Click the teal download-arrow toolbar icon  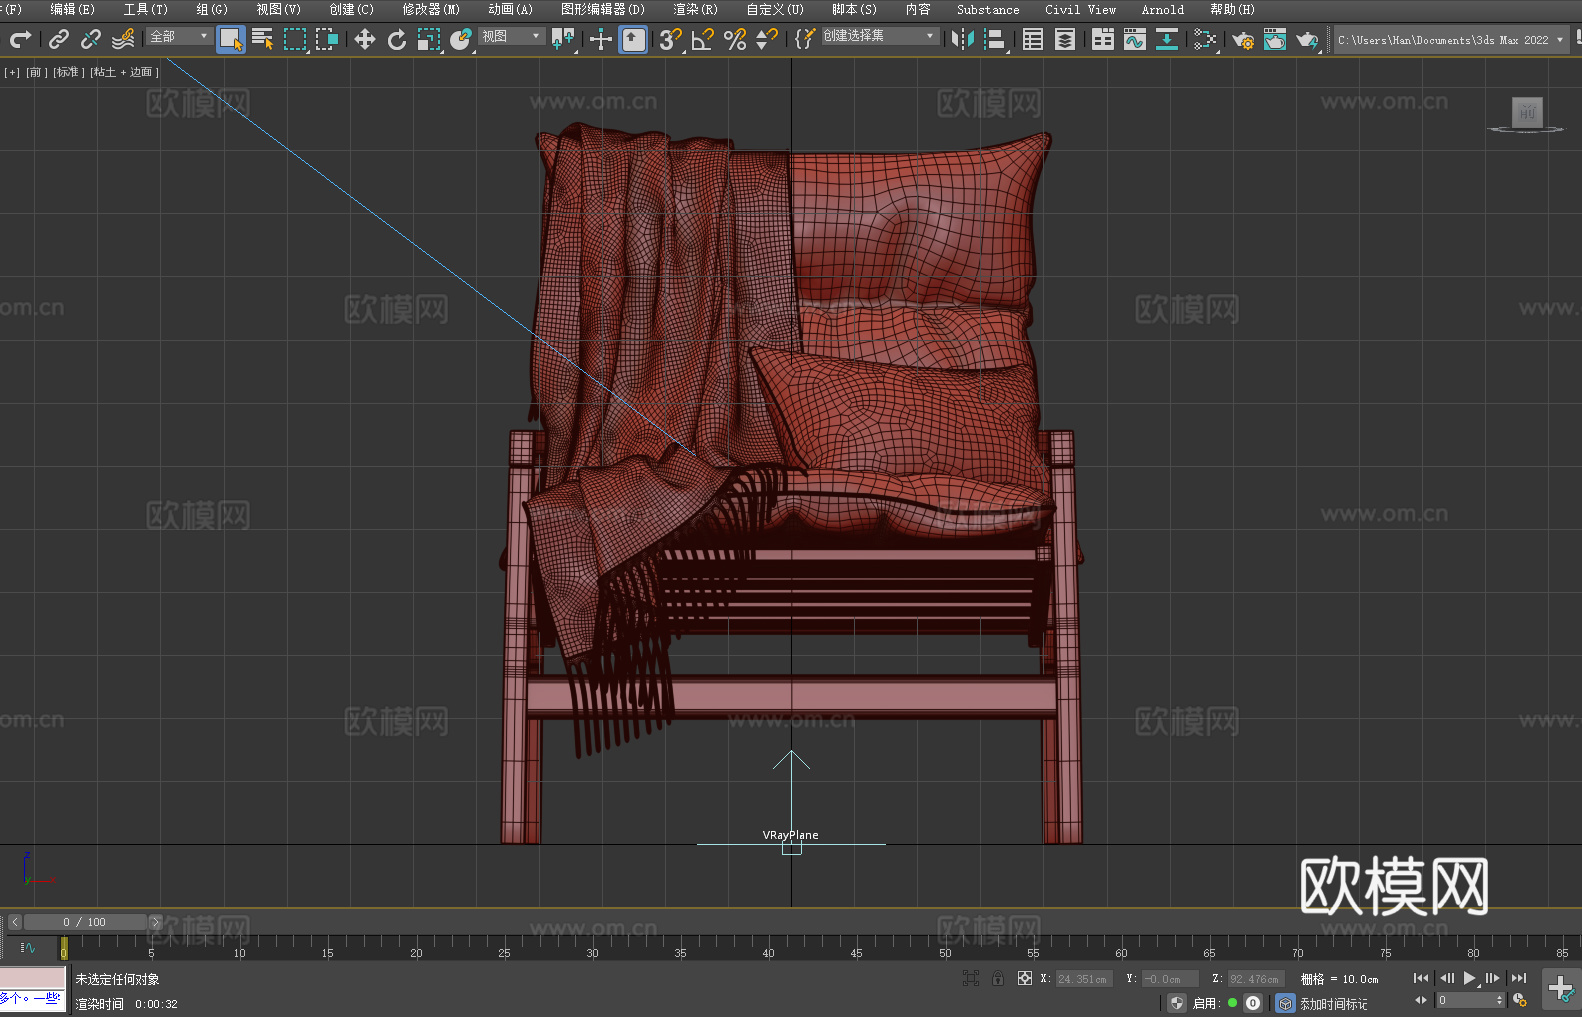(x=1167, y=39)
